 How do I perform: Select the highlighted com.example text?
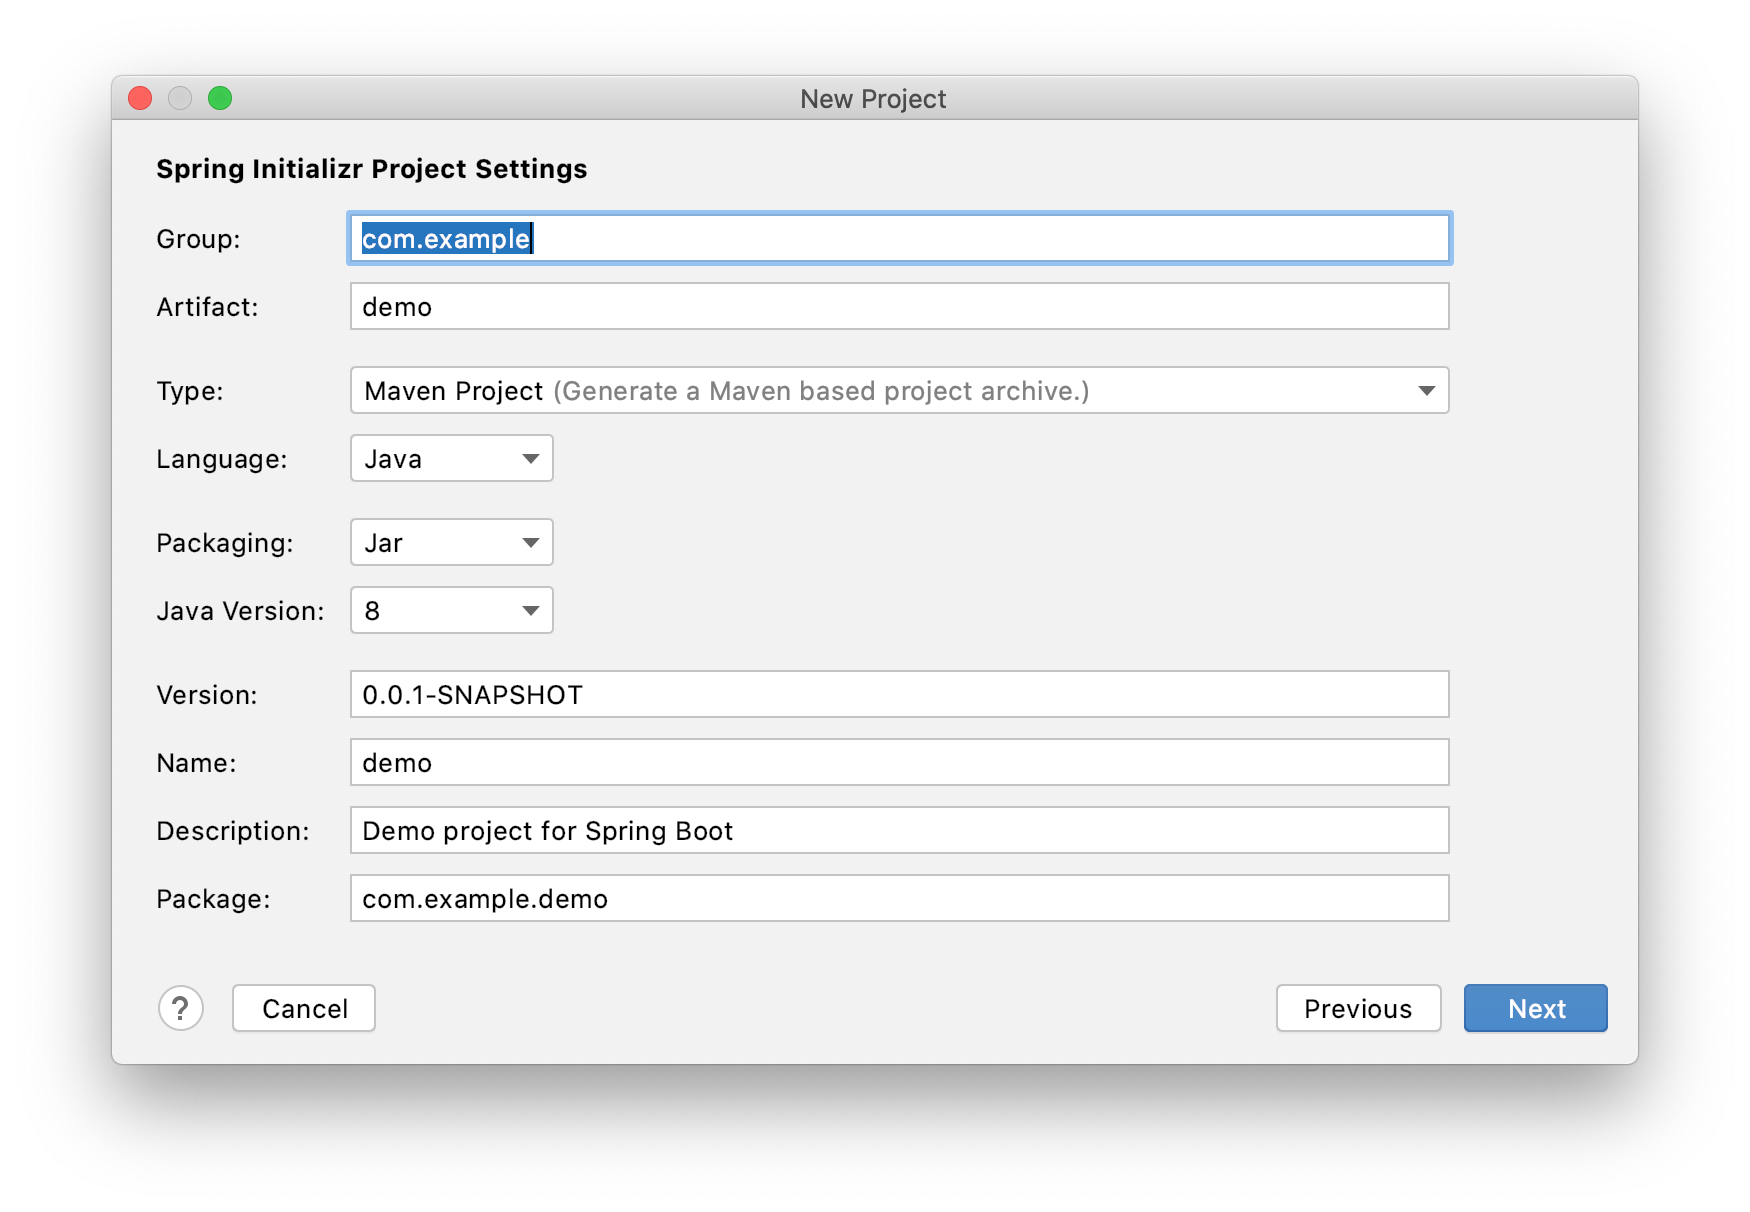pyautogui.click(x=445, y=239)
